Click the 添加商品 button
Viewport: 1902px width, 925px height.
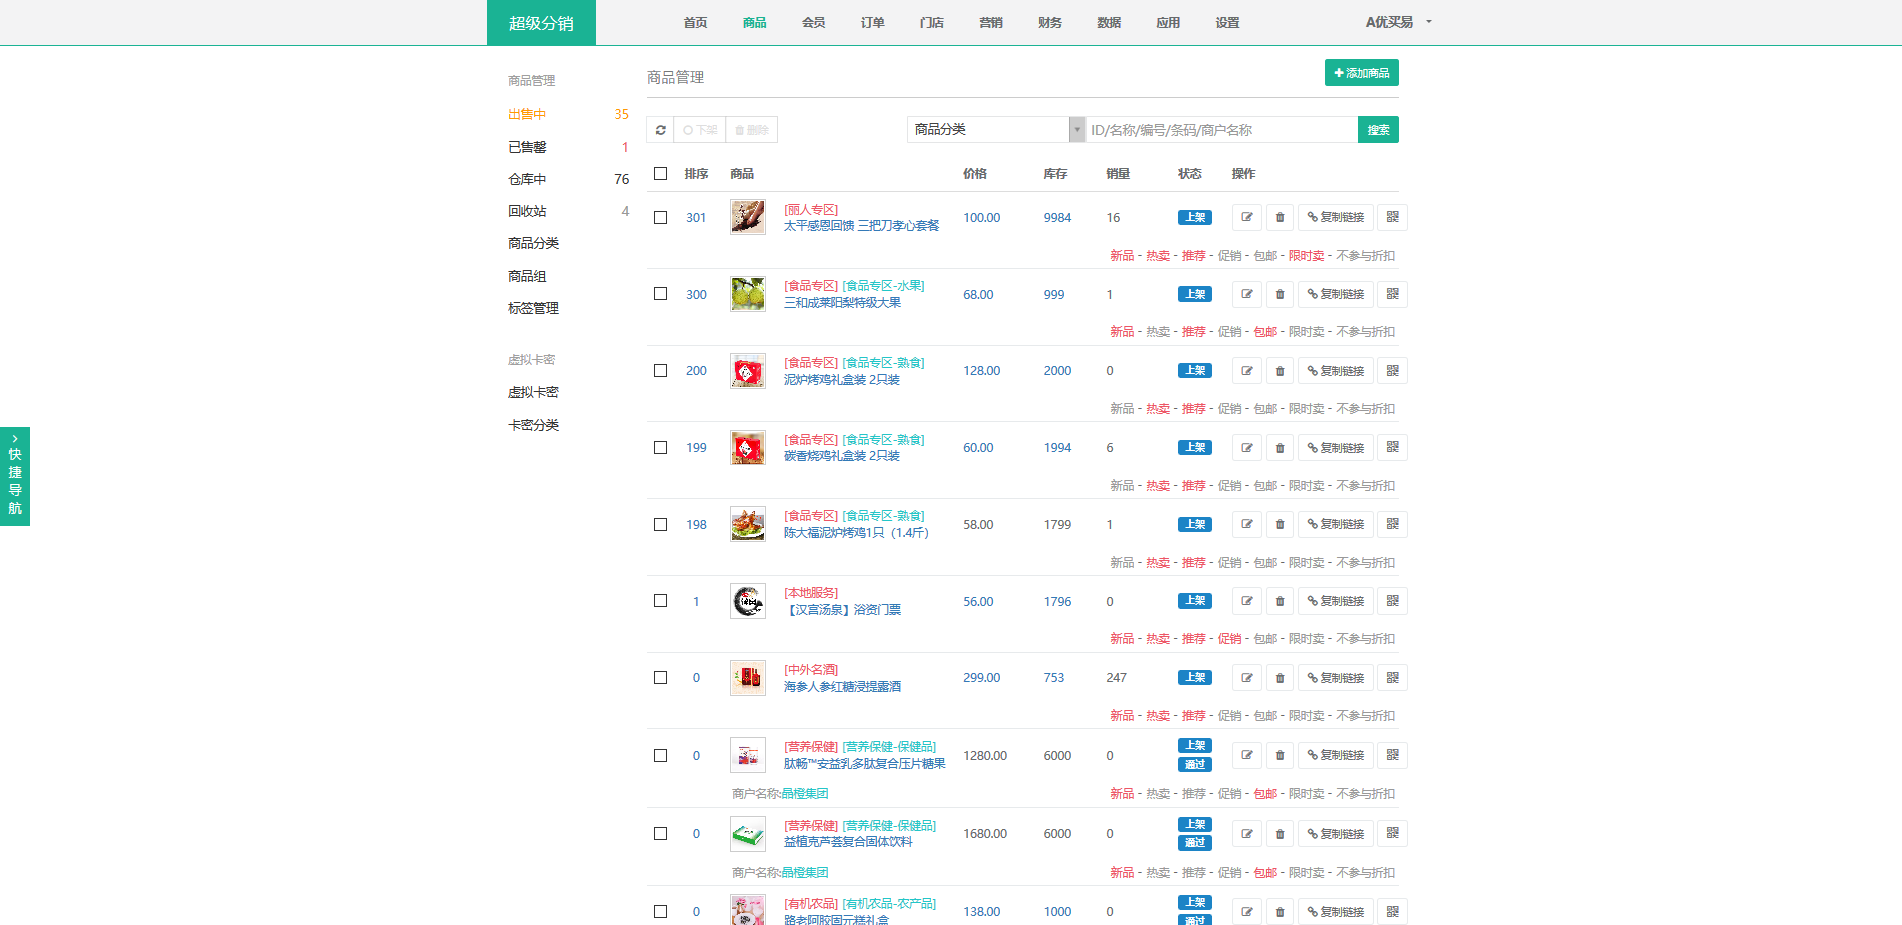point(1361,73)
